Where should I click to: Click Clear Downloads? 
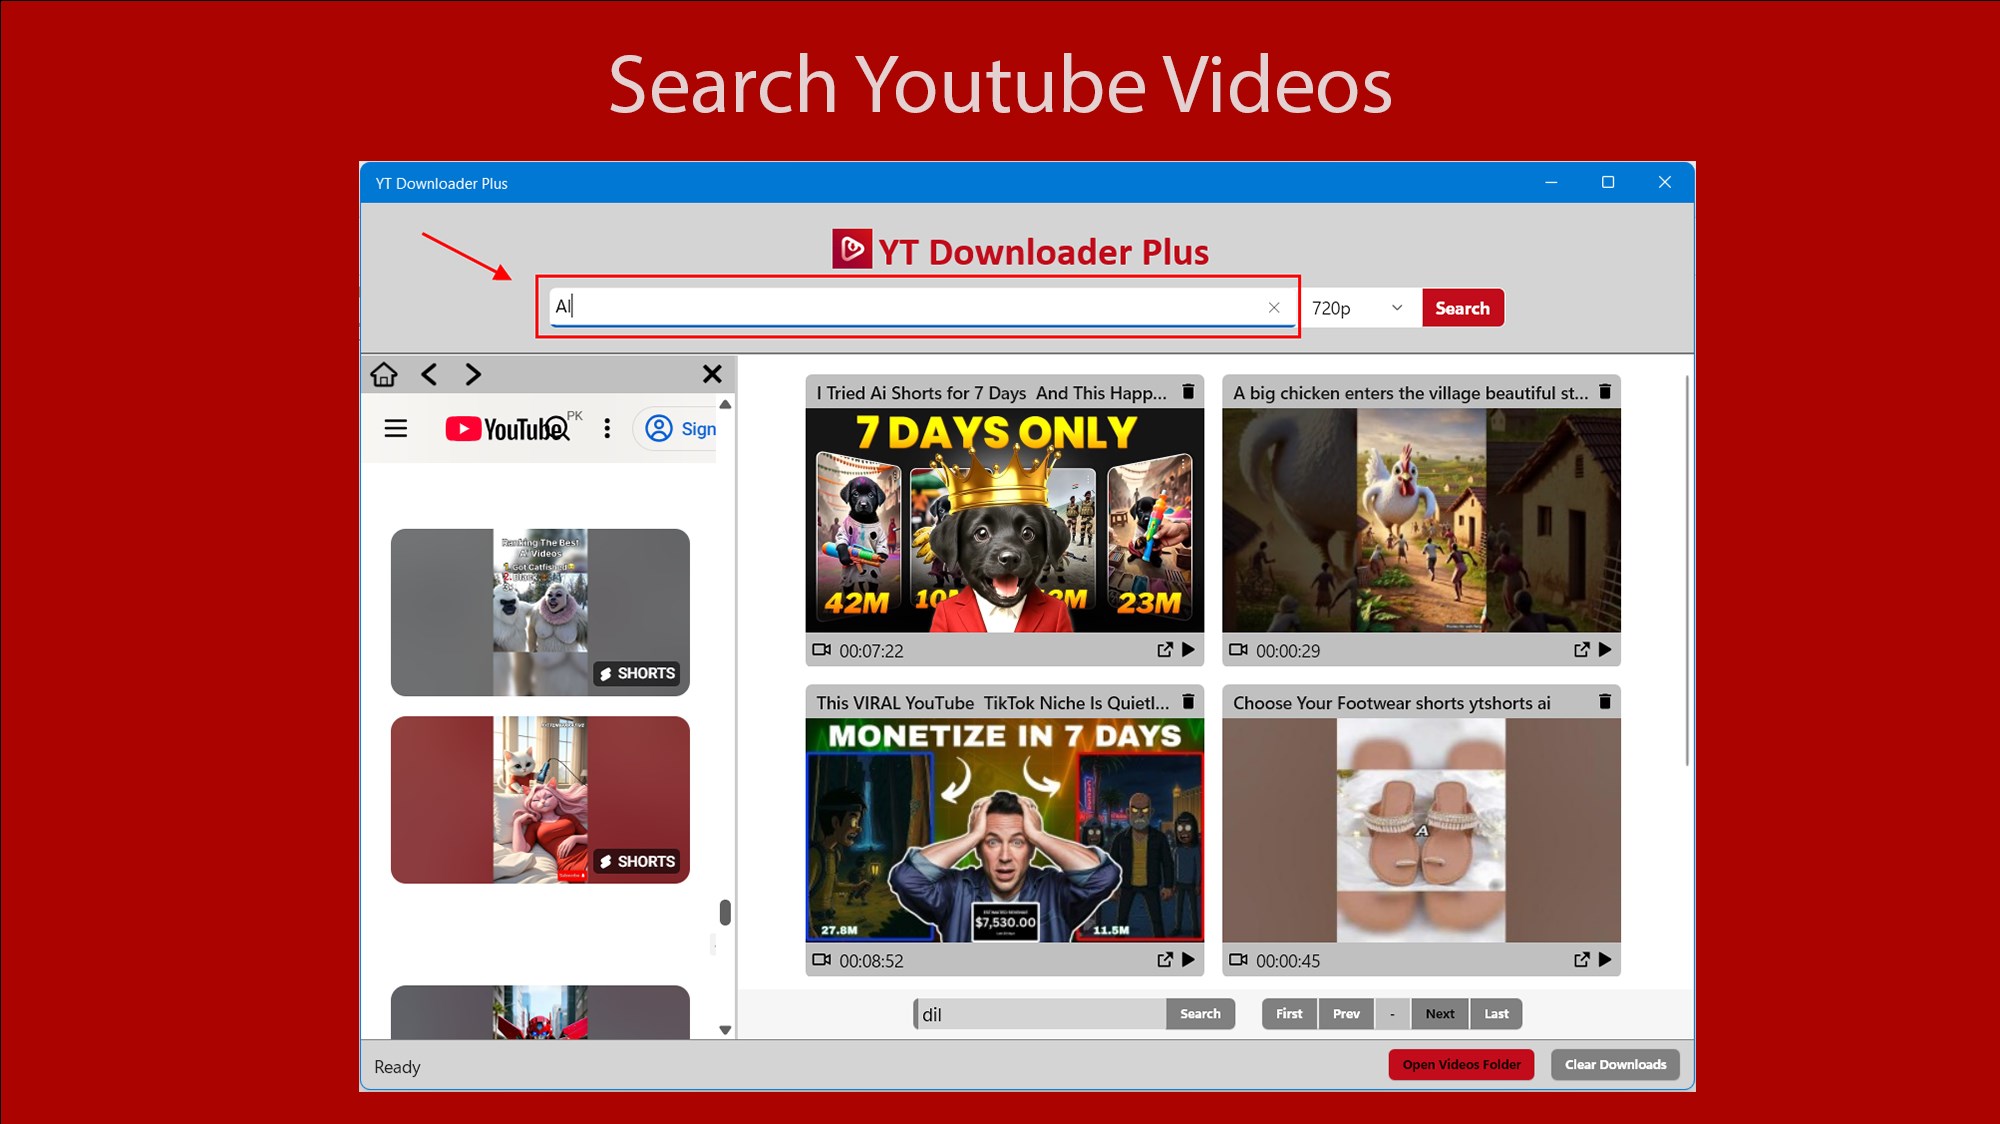1615,1065
